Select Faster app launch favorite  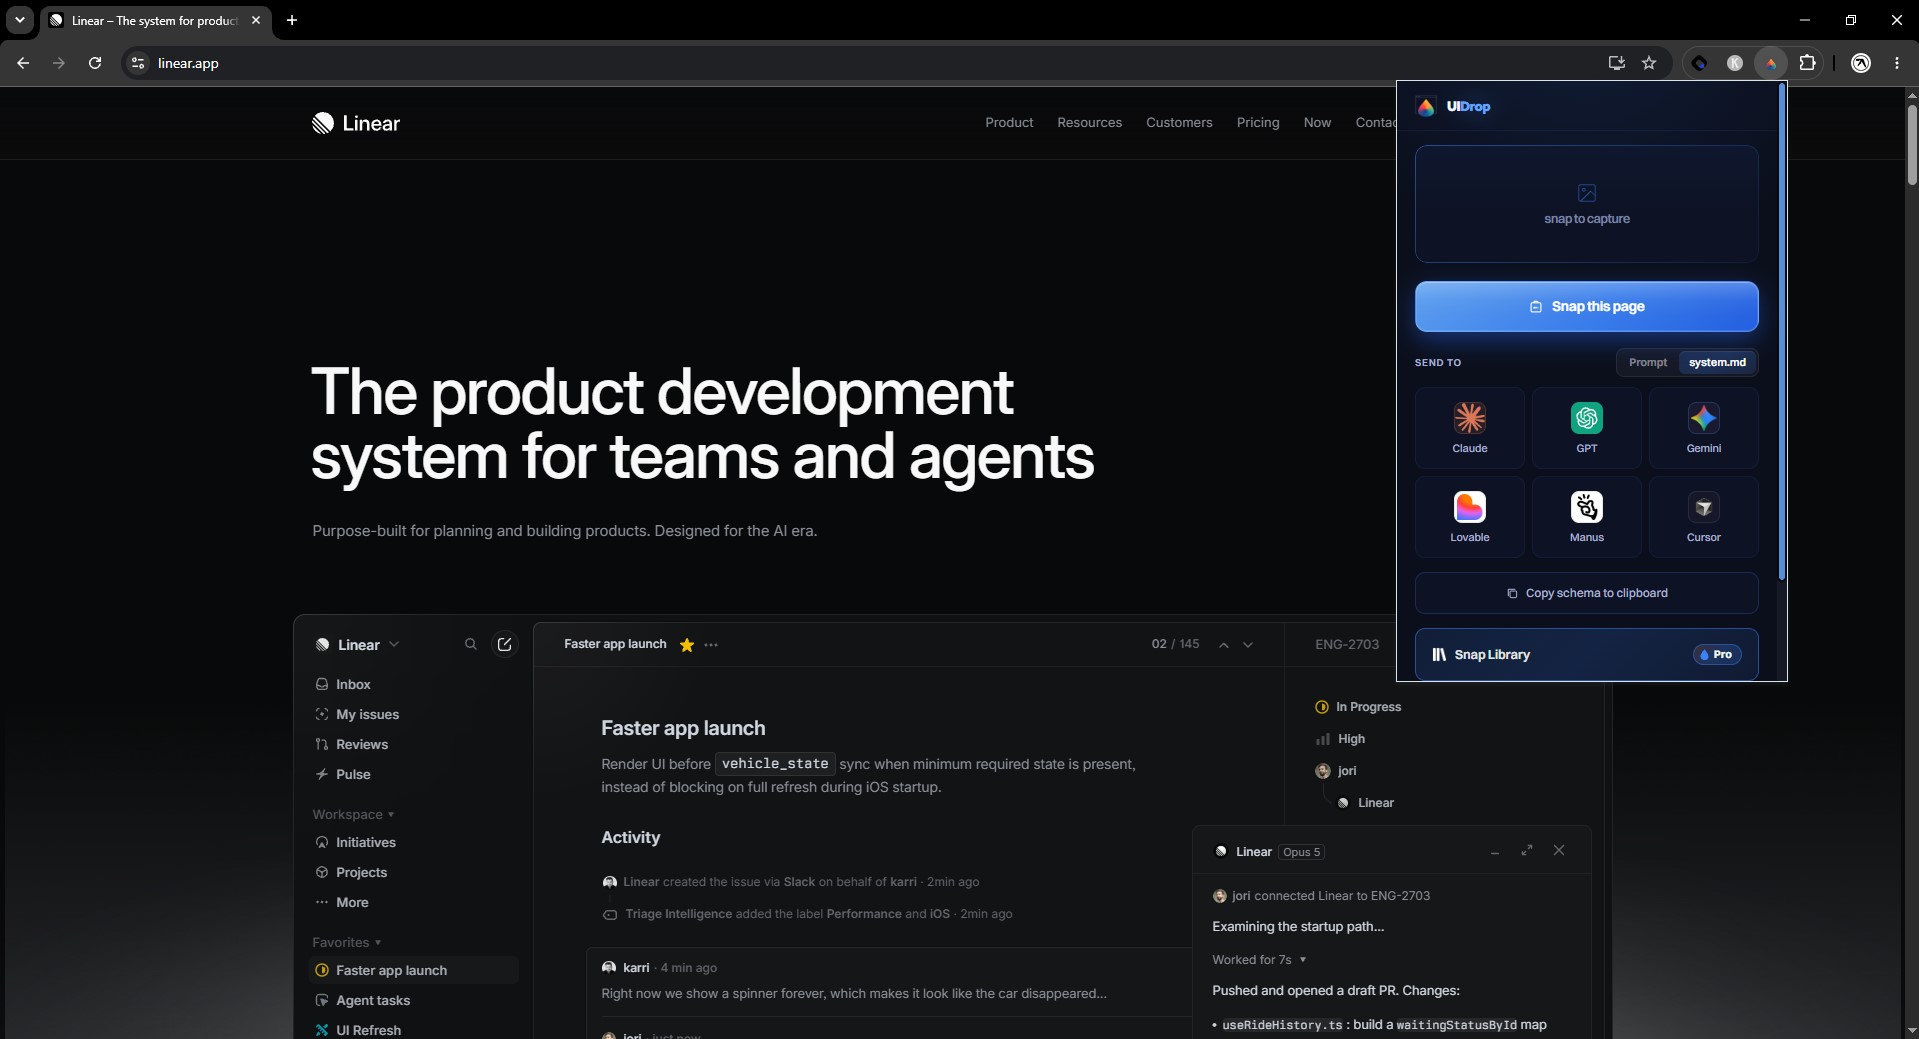point(414,971)
